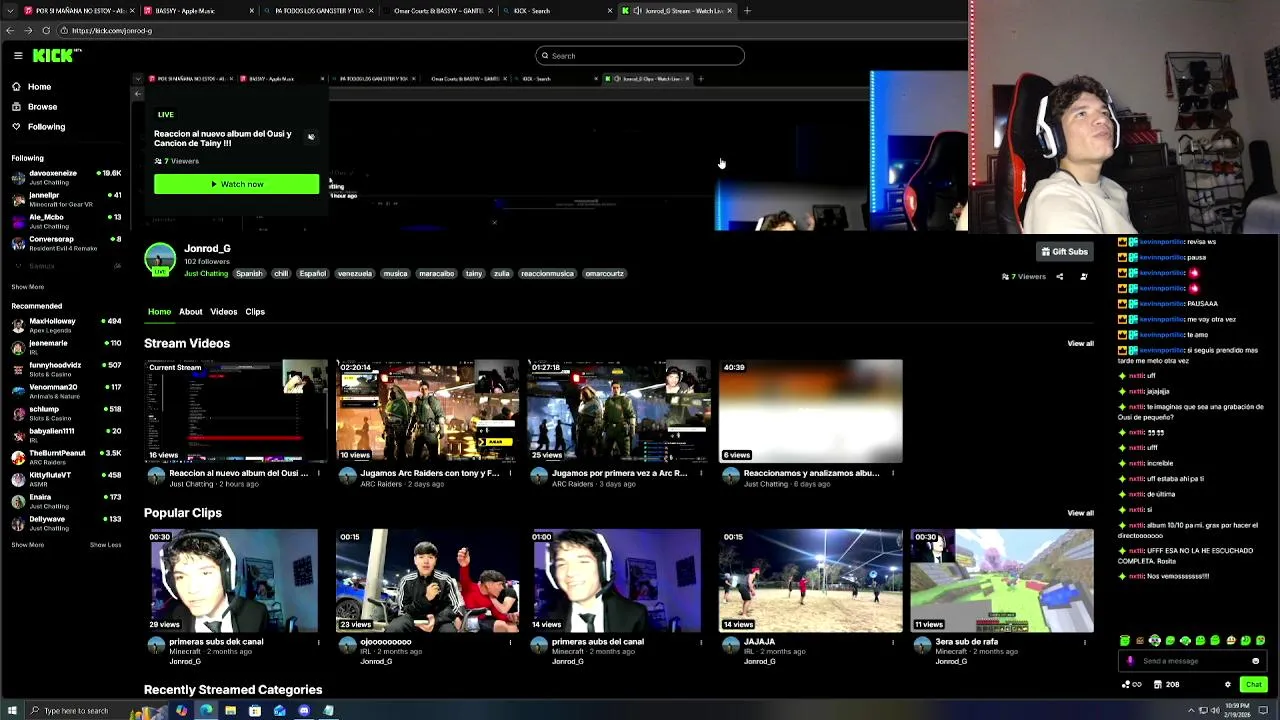Image resolution: width=1280 pixels, height=720 pixels.
Task: Open the Current Stream video thumbnail
Action: tap(236, 411)
